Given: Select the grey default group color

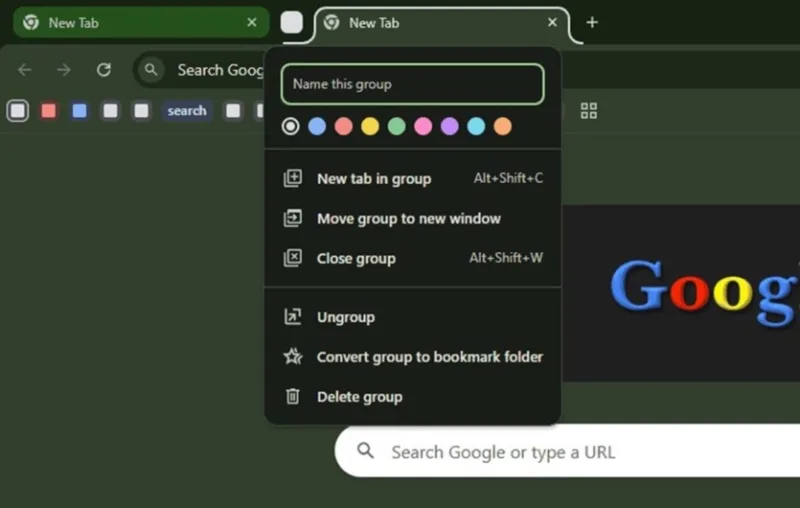Looking at the screenshot, I should click(290, 126).
